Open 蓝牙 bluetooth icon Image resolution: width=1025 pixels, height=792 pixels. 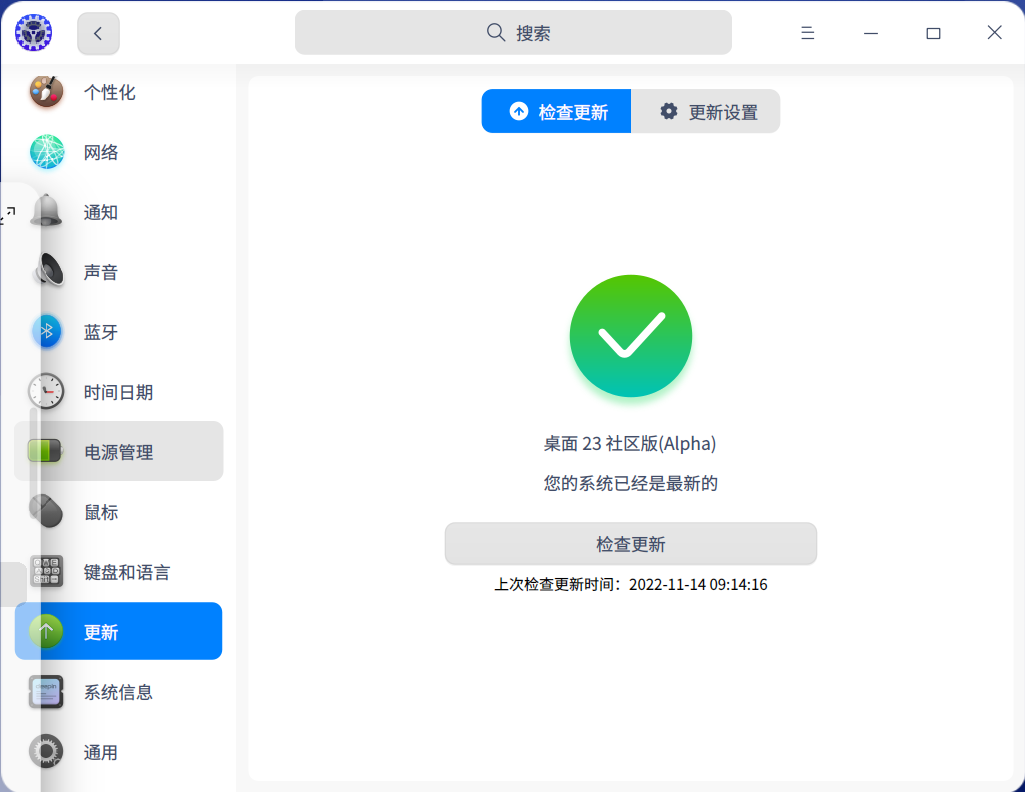pyautogui.click(x=46, y=332)
